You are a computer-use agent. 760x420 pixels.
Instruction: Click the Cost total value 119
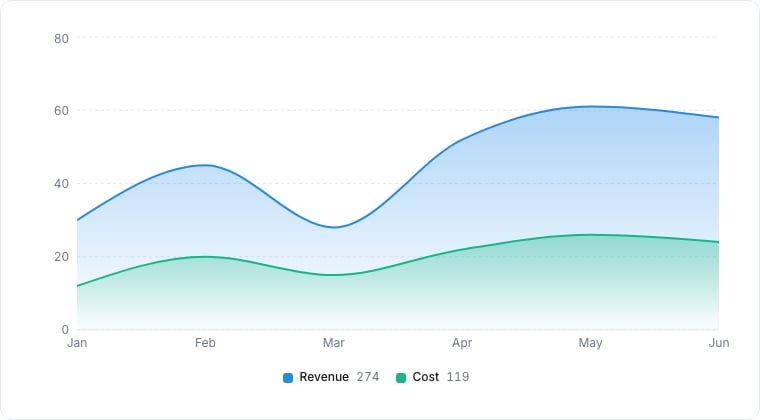[x=458, y=377]
